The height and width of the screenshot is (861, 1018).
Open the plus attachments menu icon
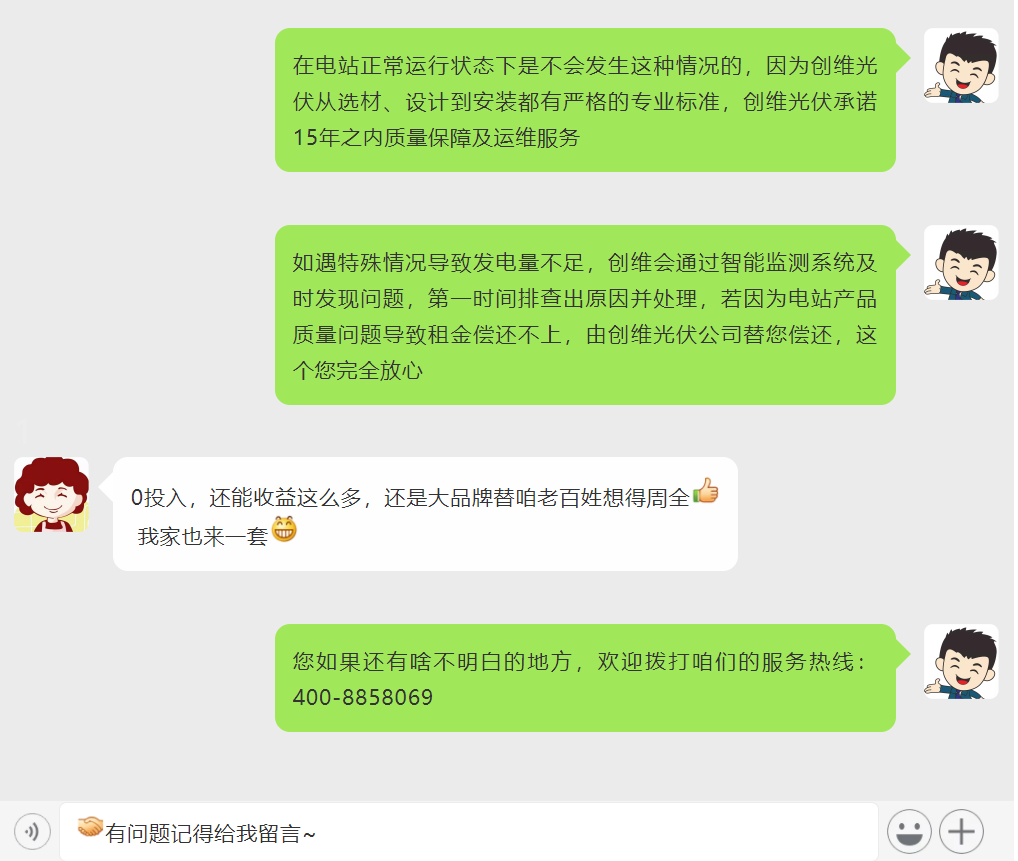(962, 831)
